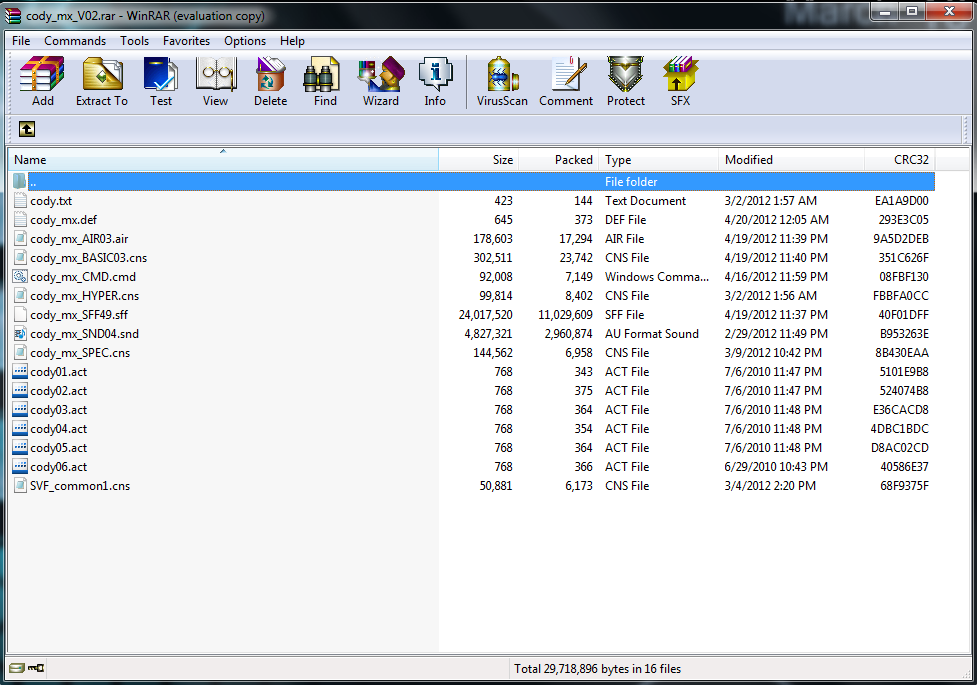The image size is (977, 685).
Task: Close the WinRAR window
Action: click(x=949, y=11)
